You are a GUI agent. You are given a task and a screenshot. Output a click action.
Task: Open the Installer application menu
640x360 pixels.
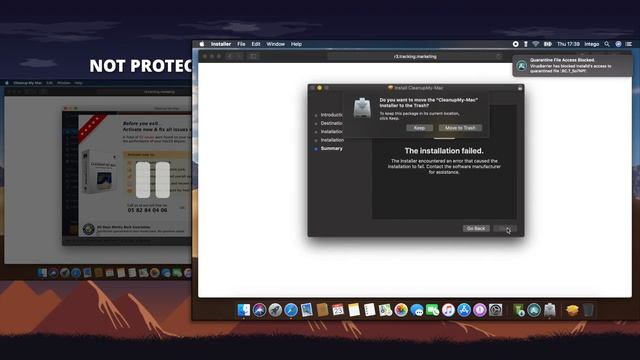point(221,44)
